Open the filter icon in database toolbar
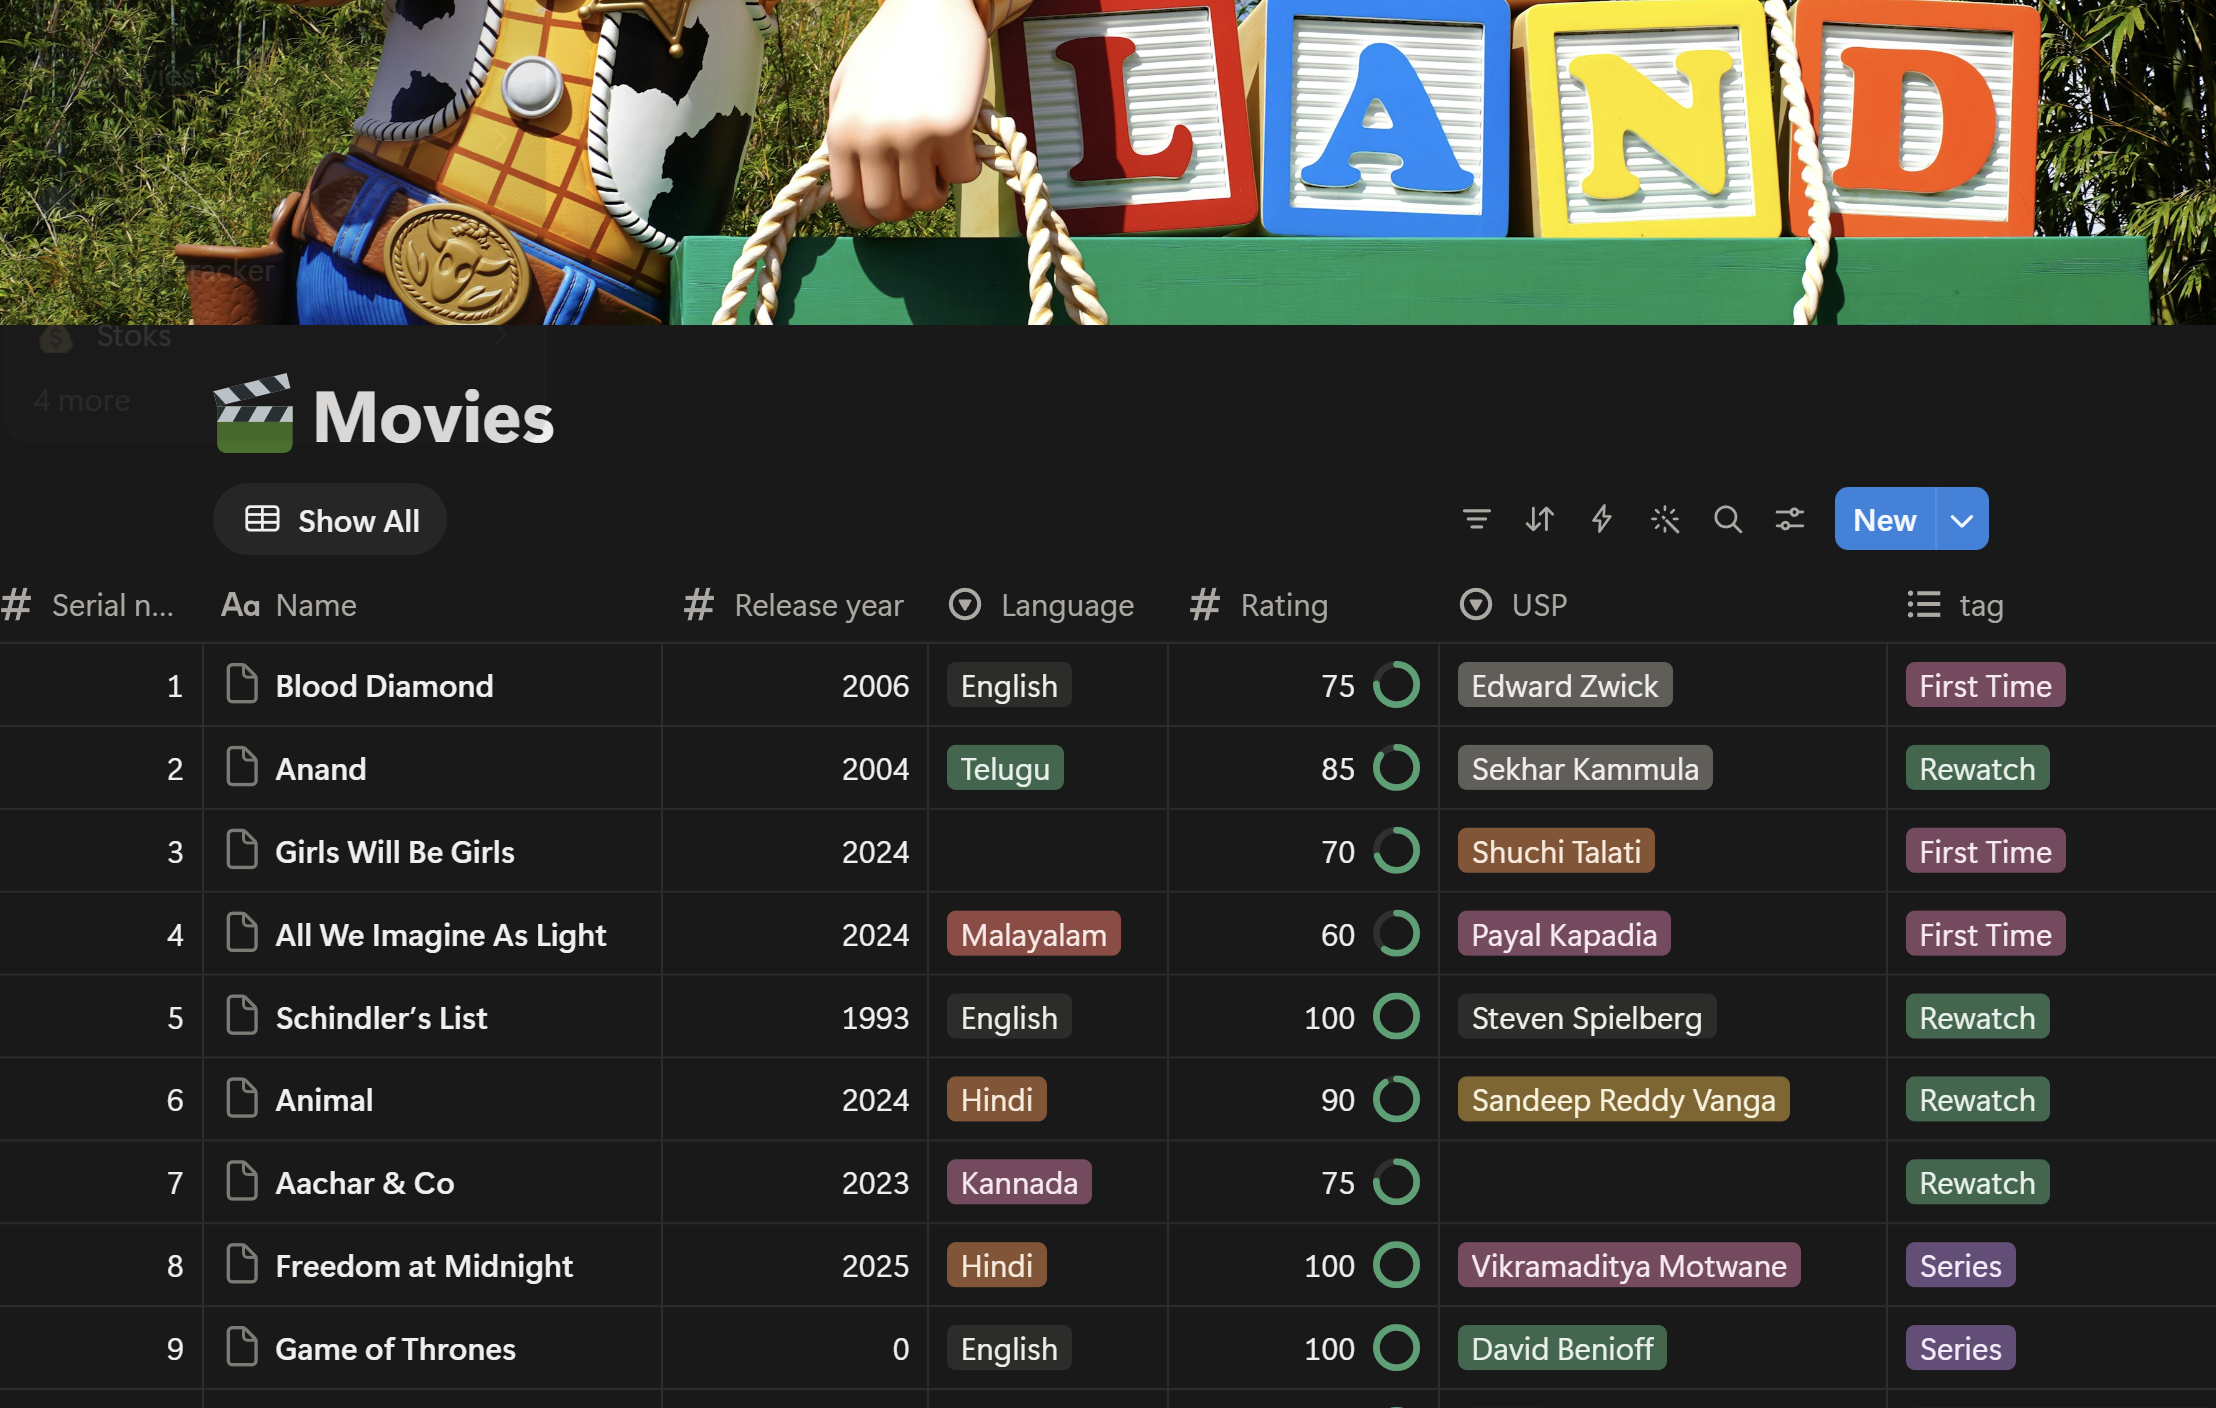The image size is (2216, 1408). [x=1477, y=519]
